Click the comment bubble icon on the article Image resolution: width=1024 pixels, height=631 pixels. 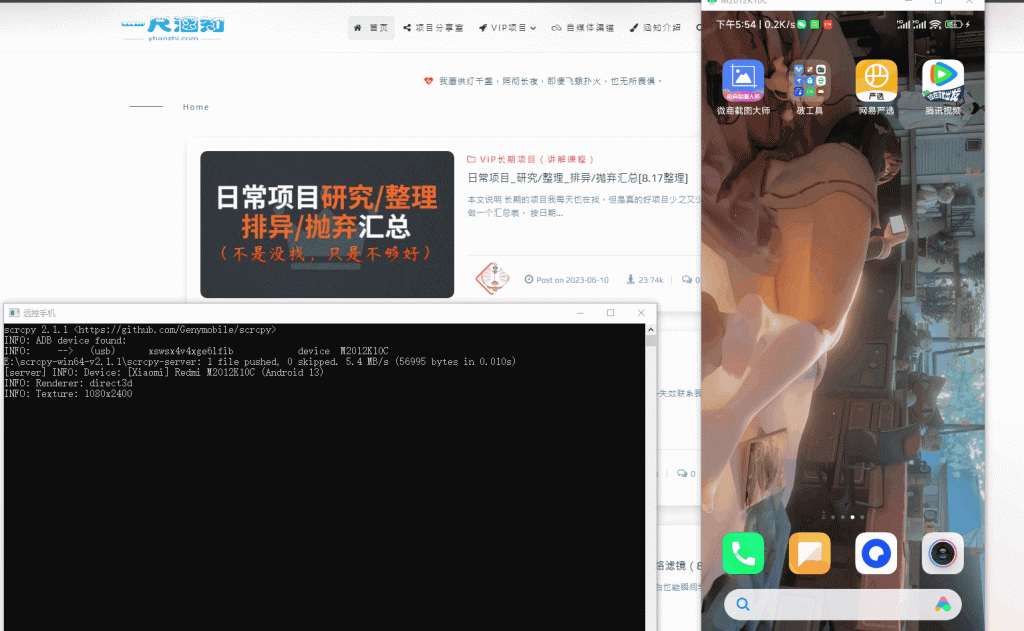pyautogui.click(x=686, y=279)
